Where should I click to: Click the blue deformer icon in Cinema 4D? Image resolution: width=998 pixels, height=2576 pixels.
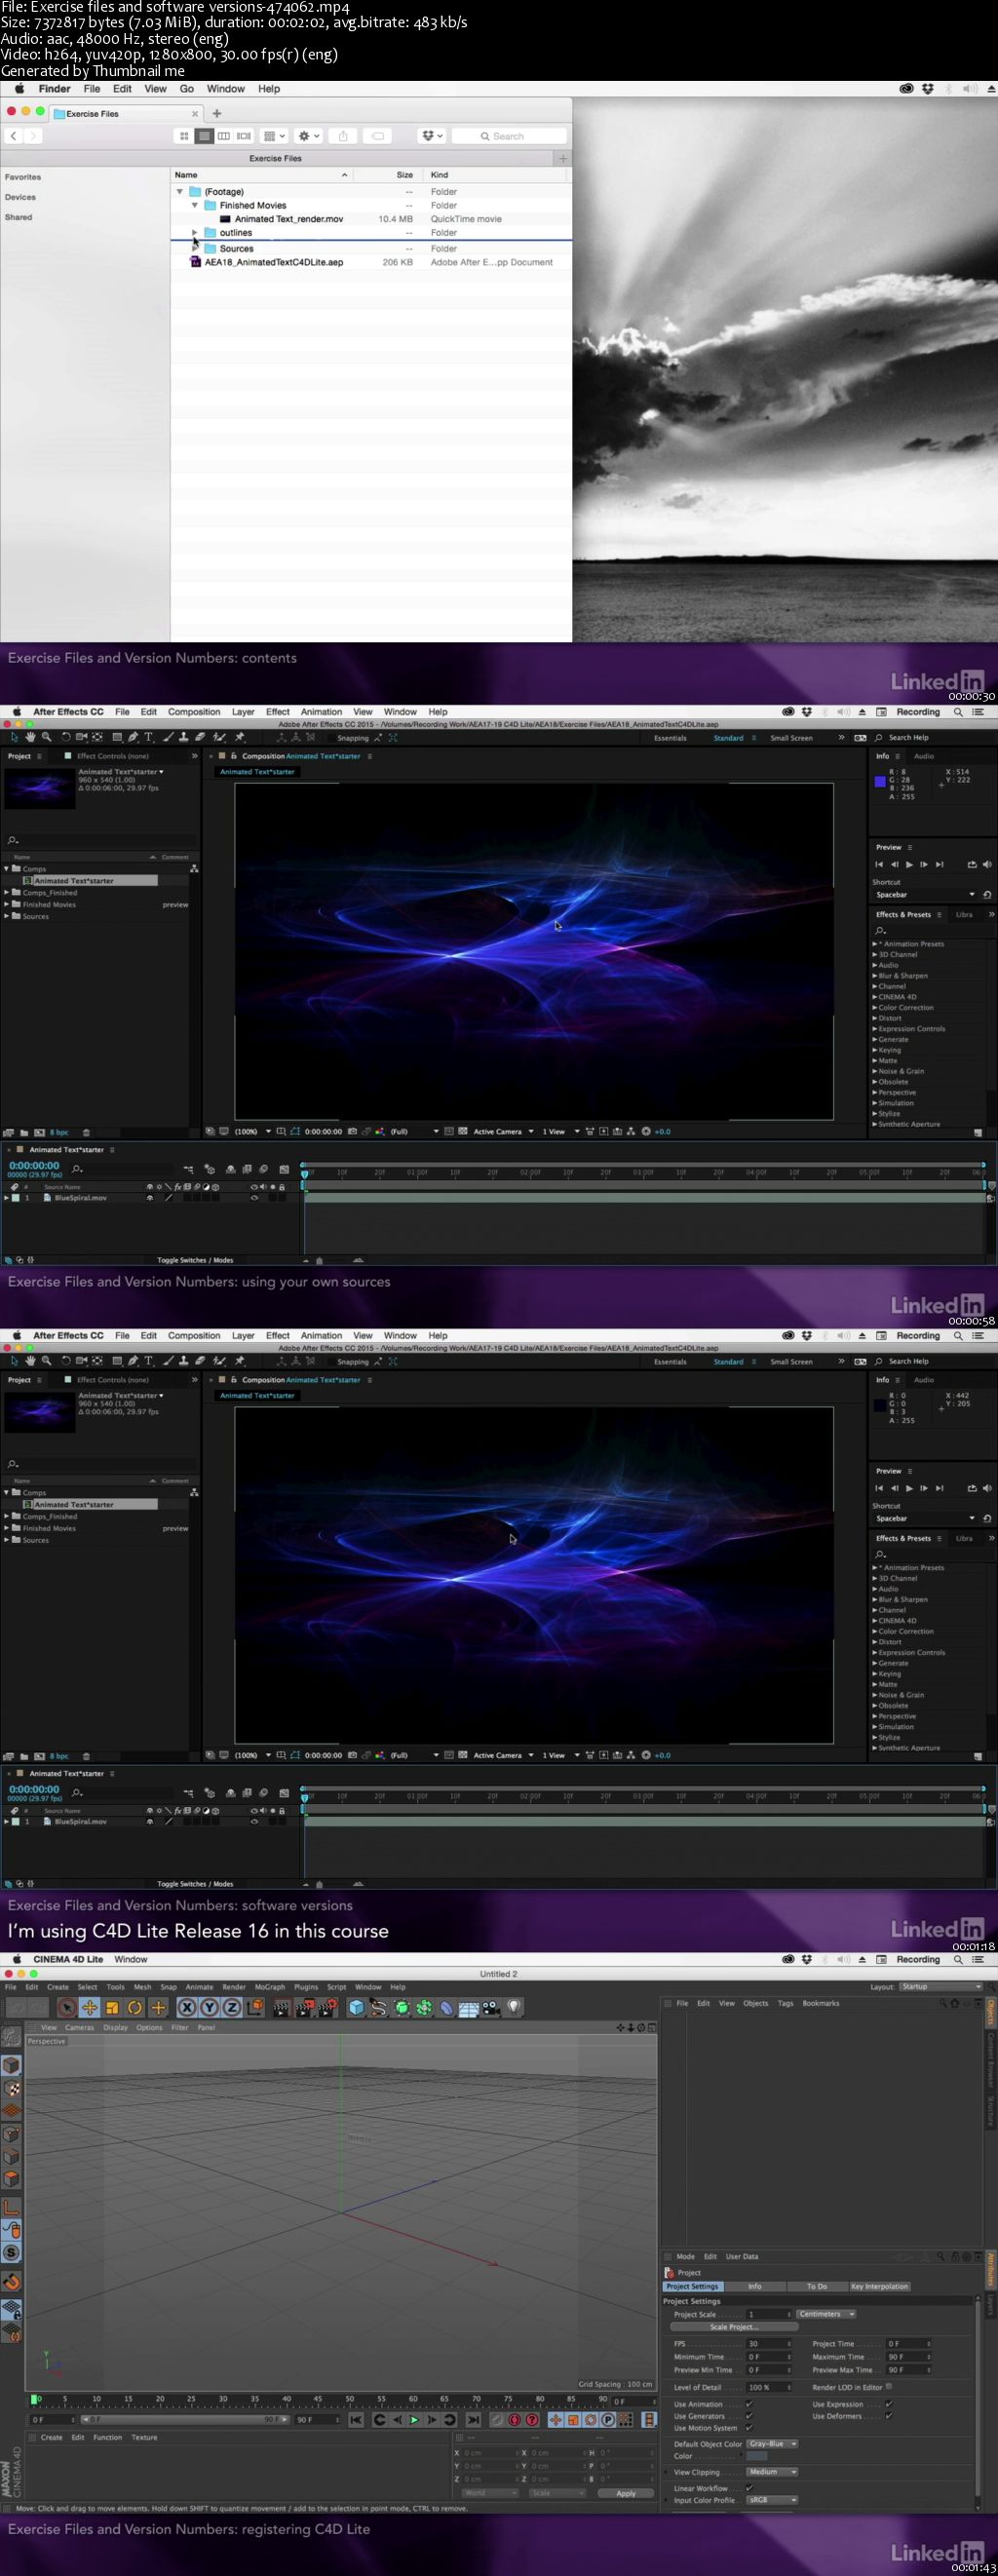point(447,2007)
